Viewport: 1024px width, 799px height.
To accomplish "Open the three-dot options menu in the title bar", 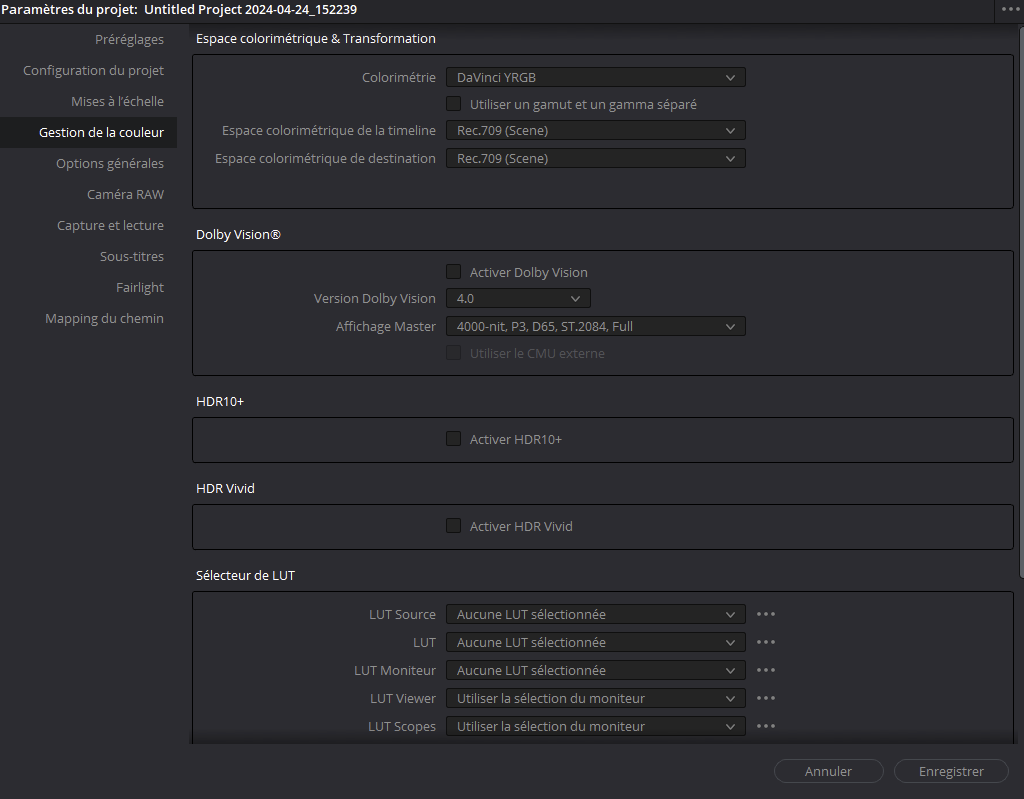I will click(1010, 9).
